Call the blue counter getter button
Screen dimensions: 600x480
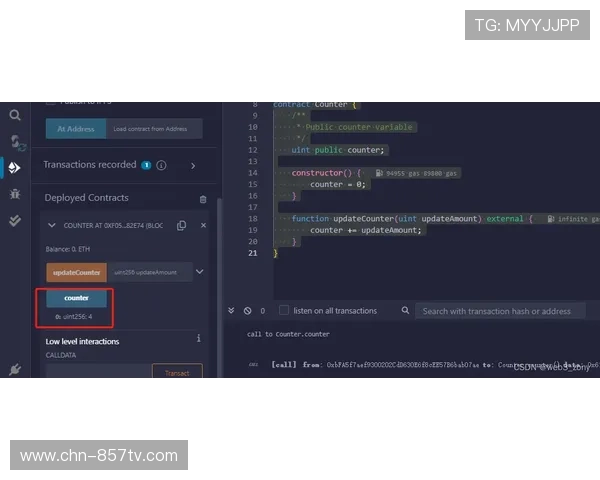[76, 298]
